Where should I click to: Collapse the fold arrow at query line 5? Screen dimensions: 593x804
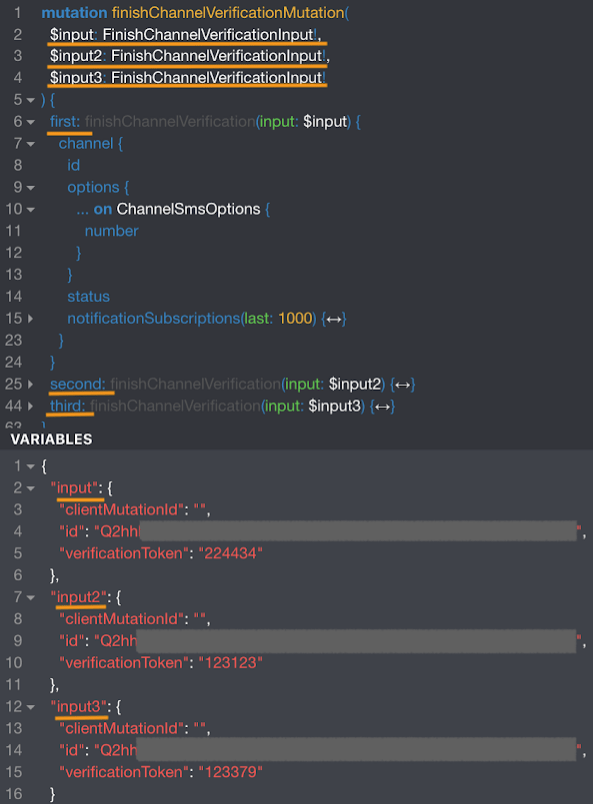point(30,100)
